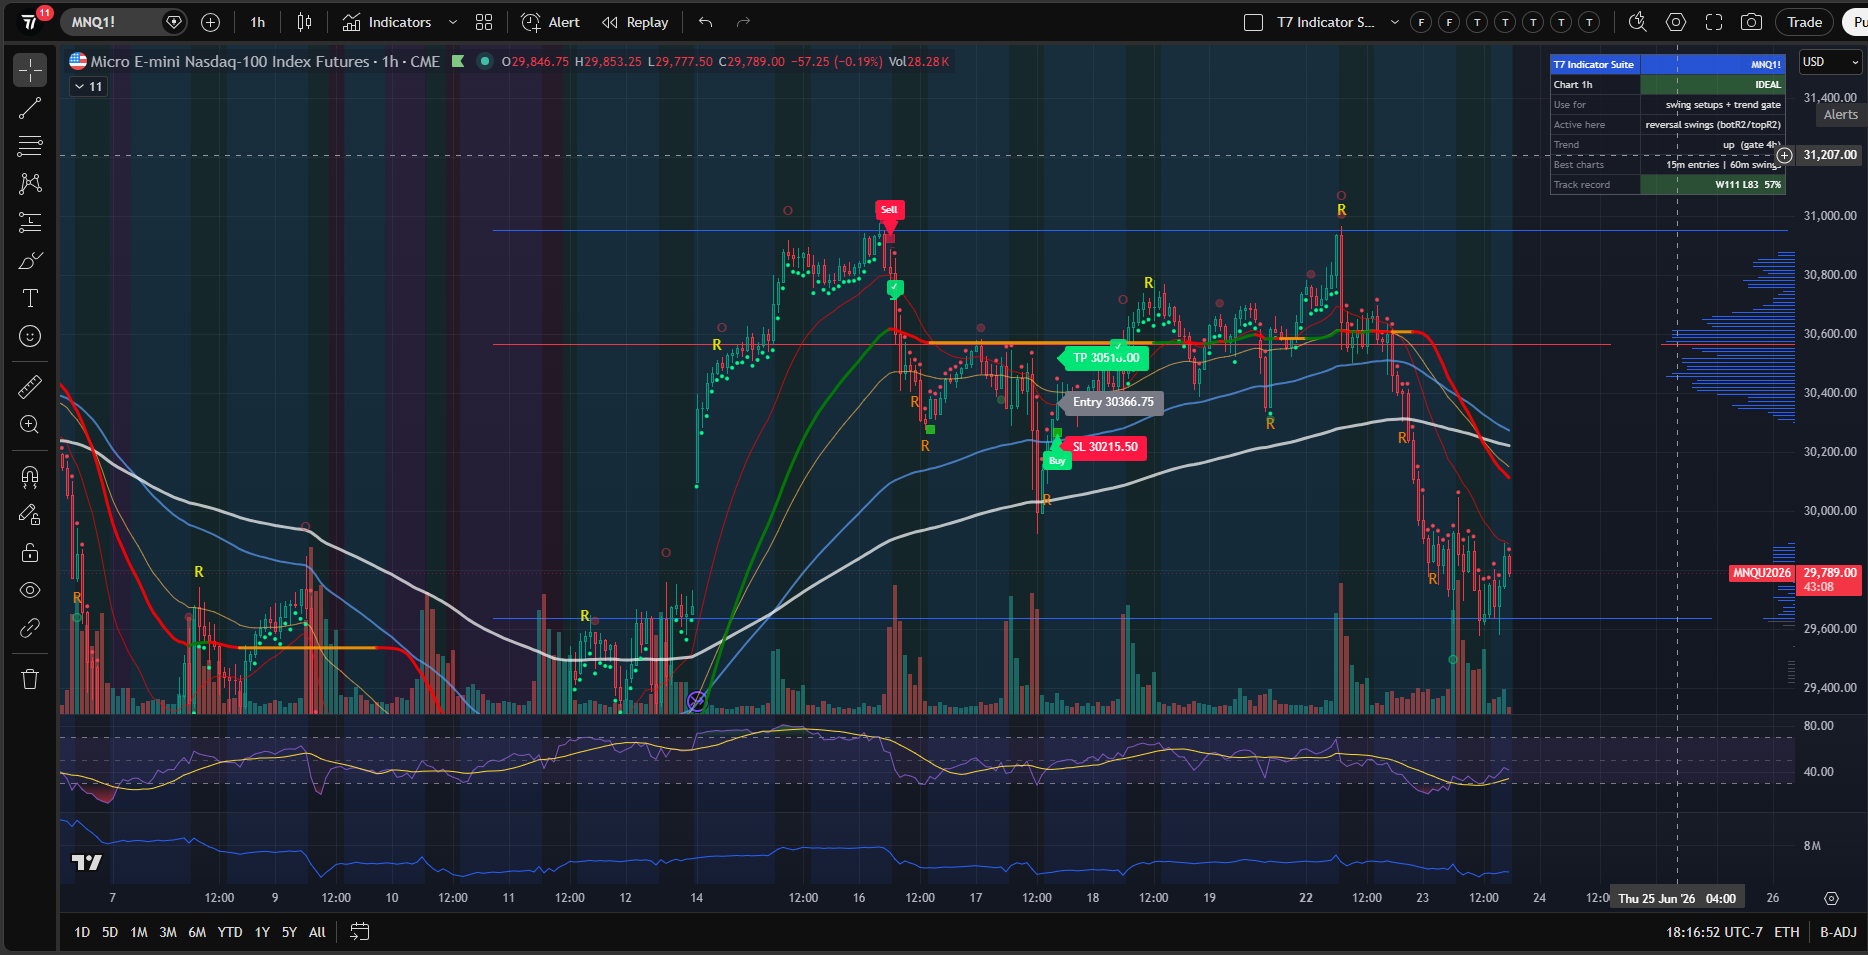
Task: Click the green Buy signal marker
Action: [x=1057, y=461]
